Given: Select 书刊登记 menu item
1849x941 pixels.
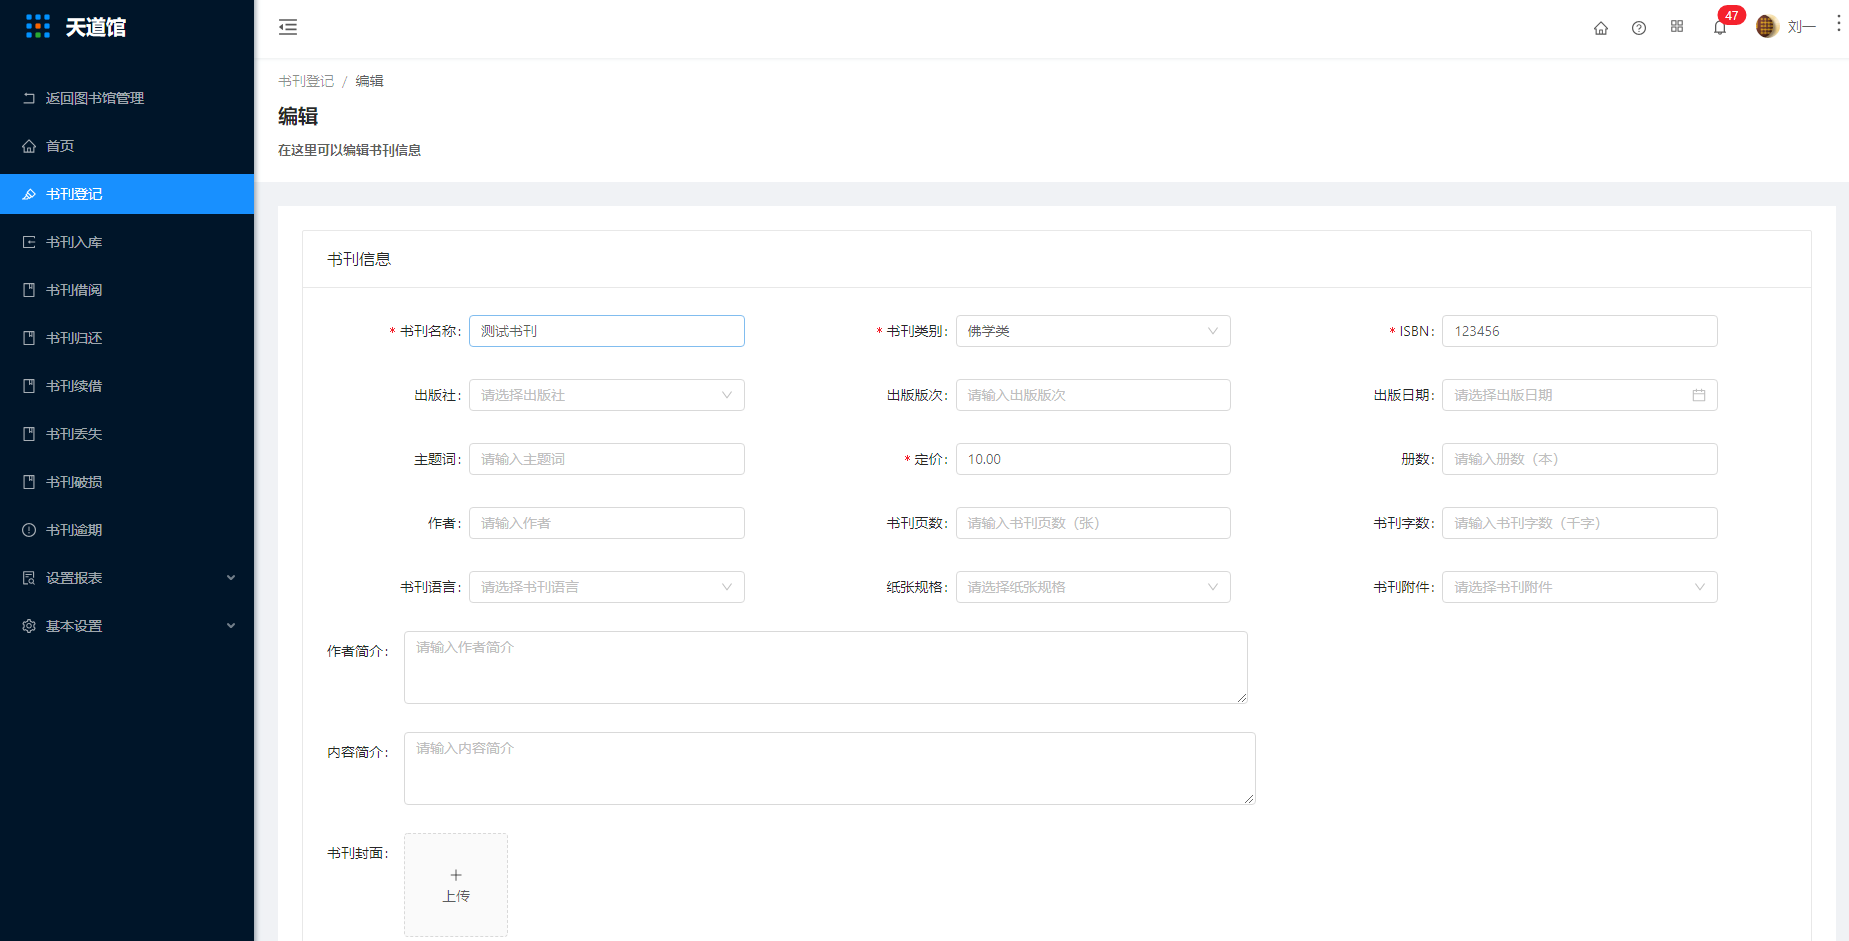Looking at the screenshot, I should pos(127,194).
